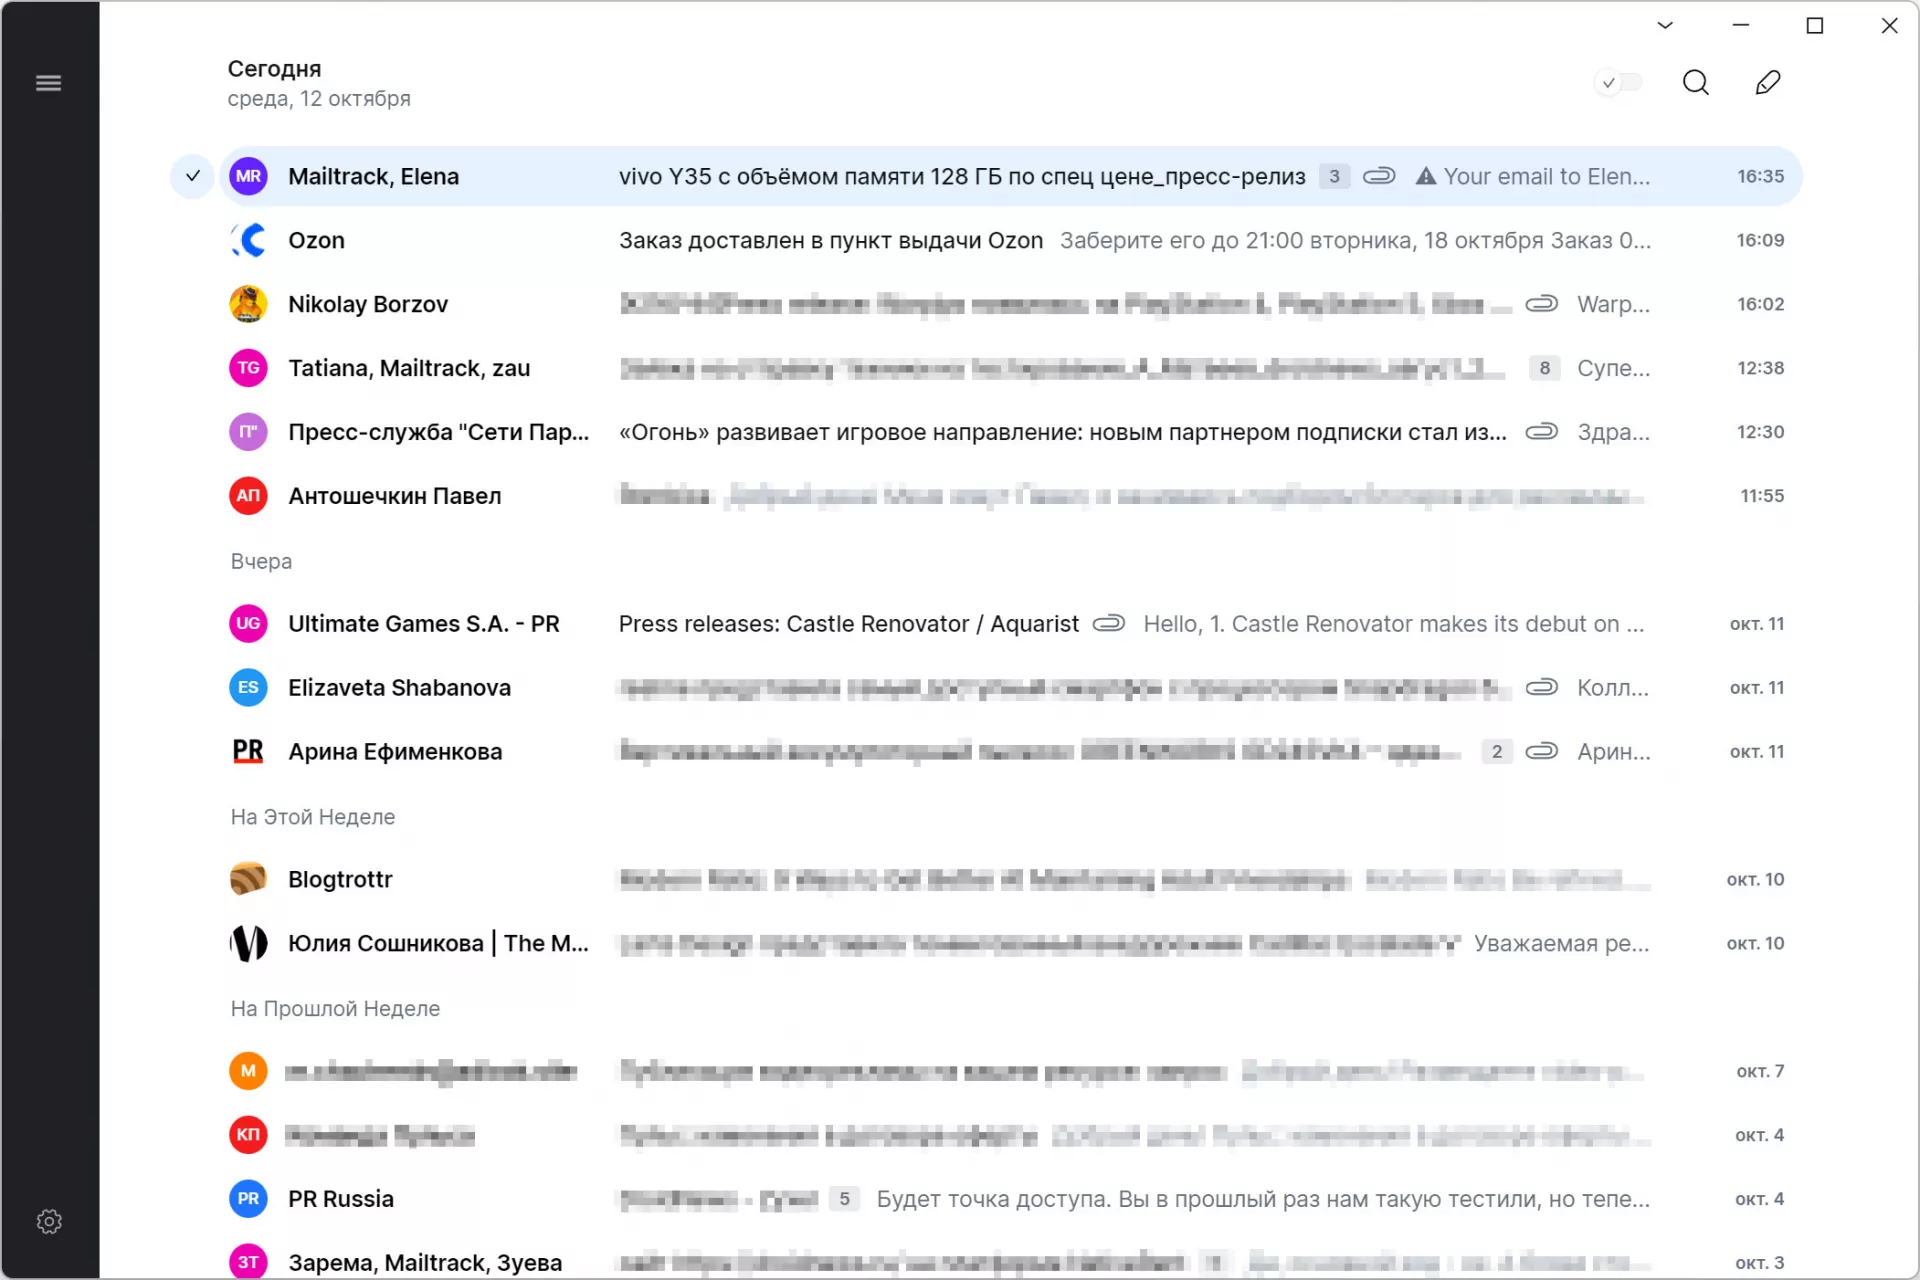
Task: Click attachment icon in Elizaveta Shabanova email
Action: [x=1541, y=688]
